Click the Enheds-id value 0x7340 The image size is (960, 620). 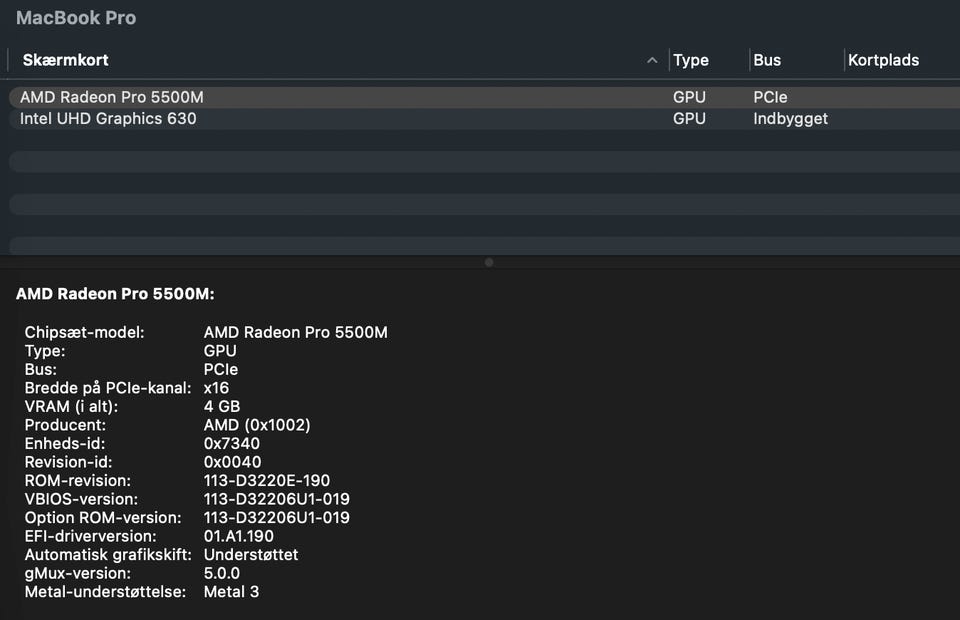click(x=232, y=444)
